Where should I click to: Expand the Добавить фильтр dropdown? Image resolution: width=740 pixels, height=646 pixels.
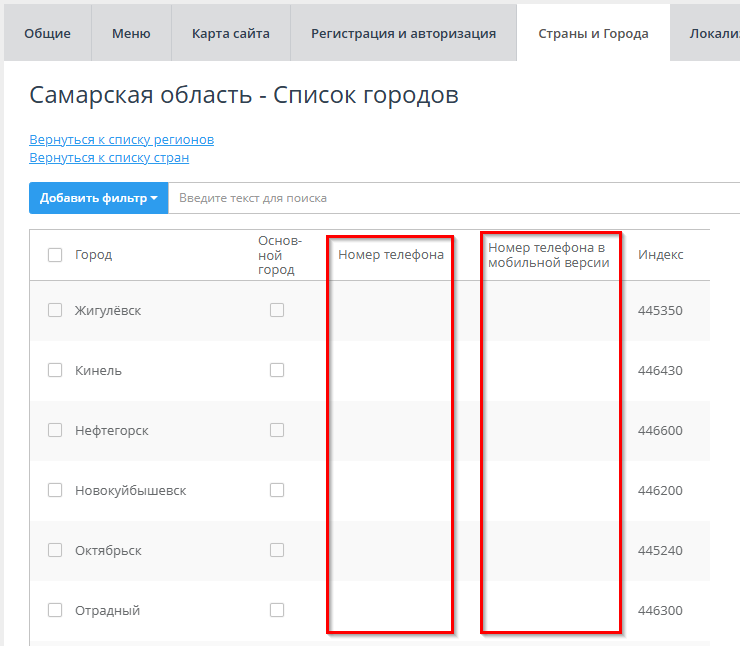click(99, 198)
